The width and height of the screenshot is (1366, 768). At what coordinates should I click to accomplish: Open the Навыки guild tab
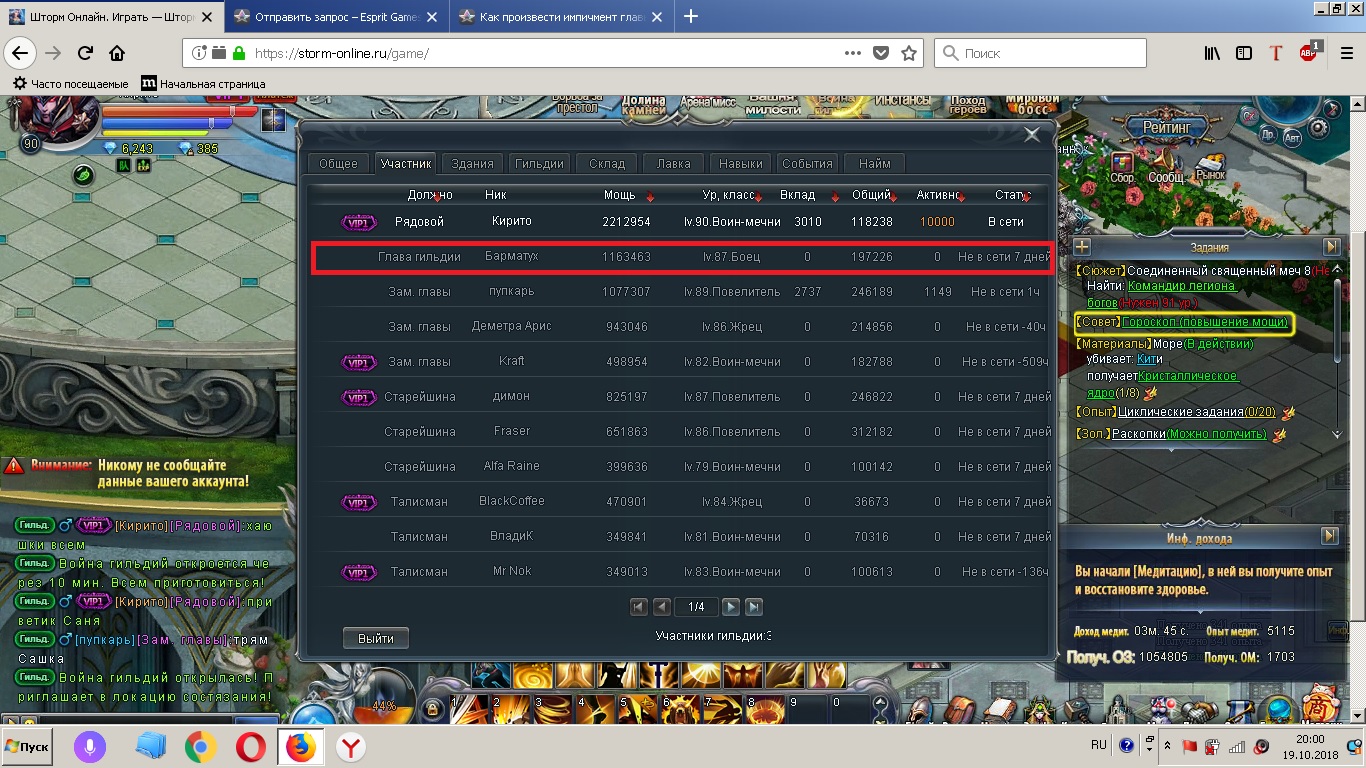[x=740, y=164]
